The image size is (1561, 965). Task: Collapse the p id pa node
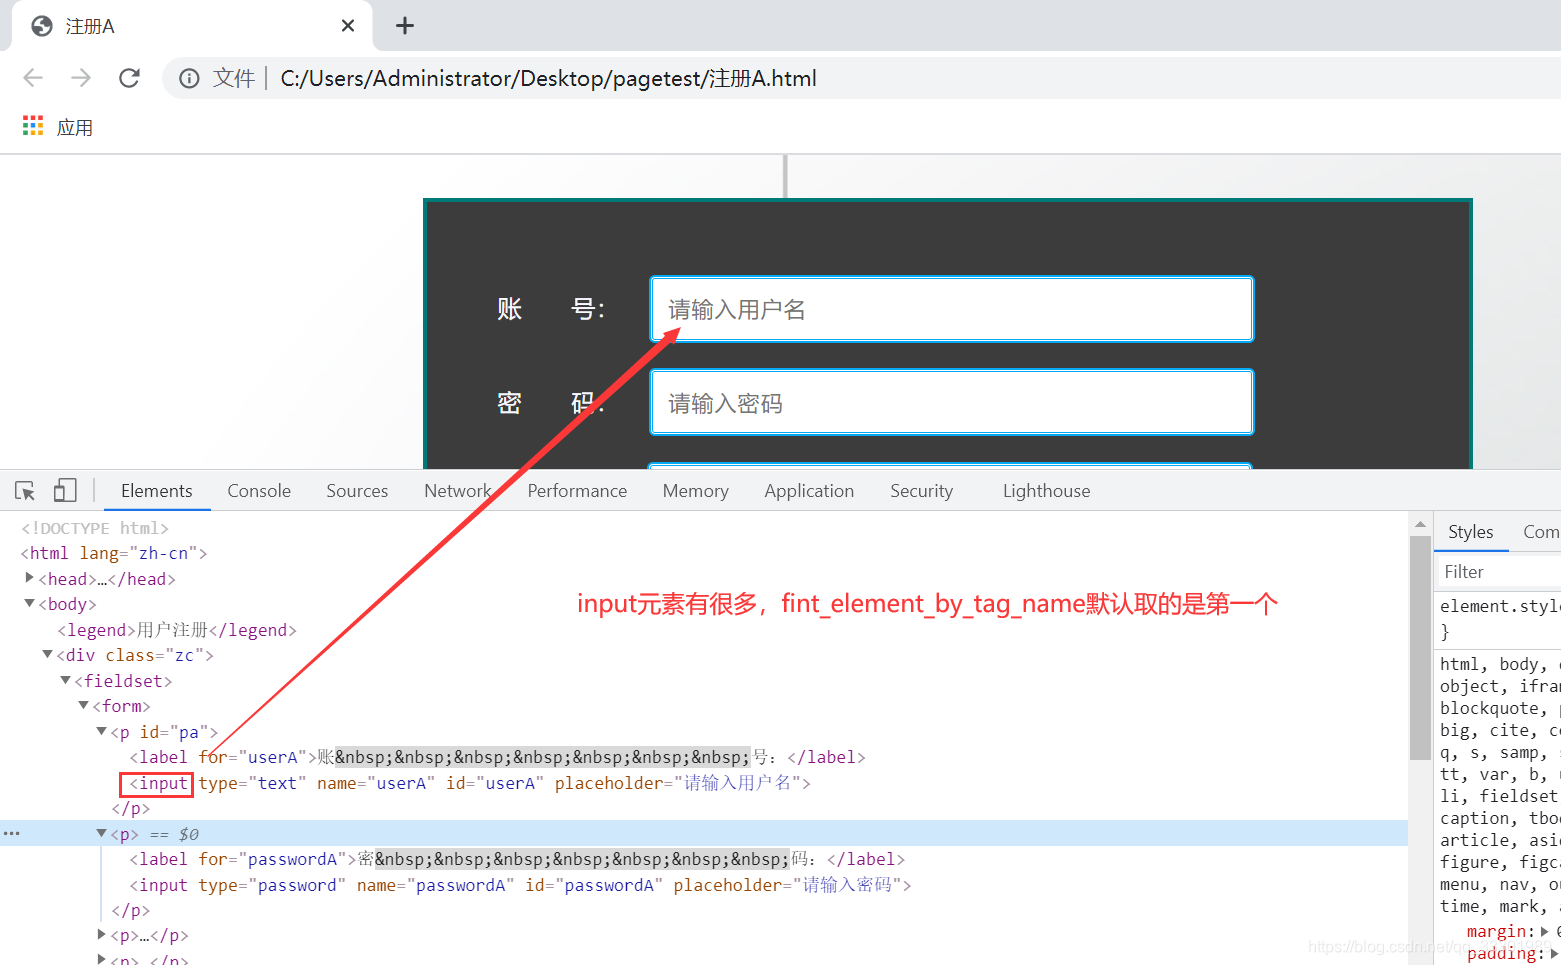point(101,731)
